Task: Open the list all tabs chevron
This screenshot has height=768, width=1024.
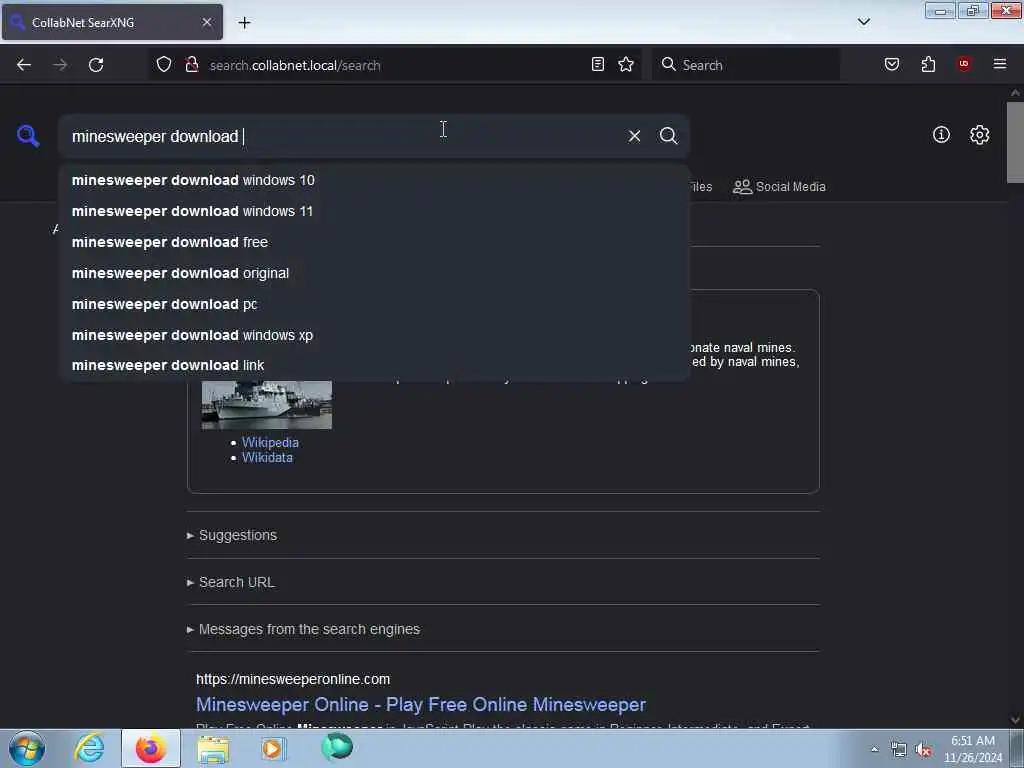Action: point(863,22)
